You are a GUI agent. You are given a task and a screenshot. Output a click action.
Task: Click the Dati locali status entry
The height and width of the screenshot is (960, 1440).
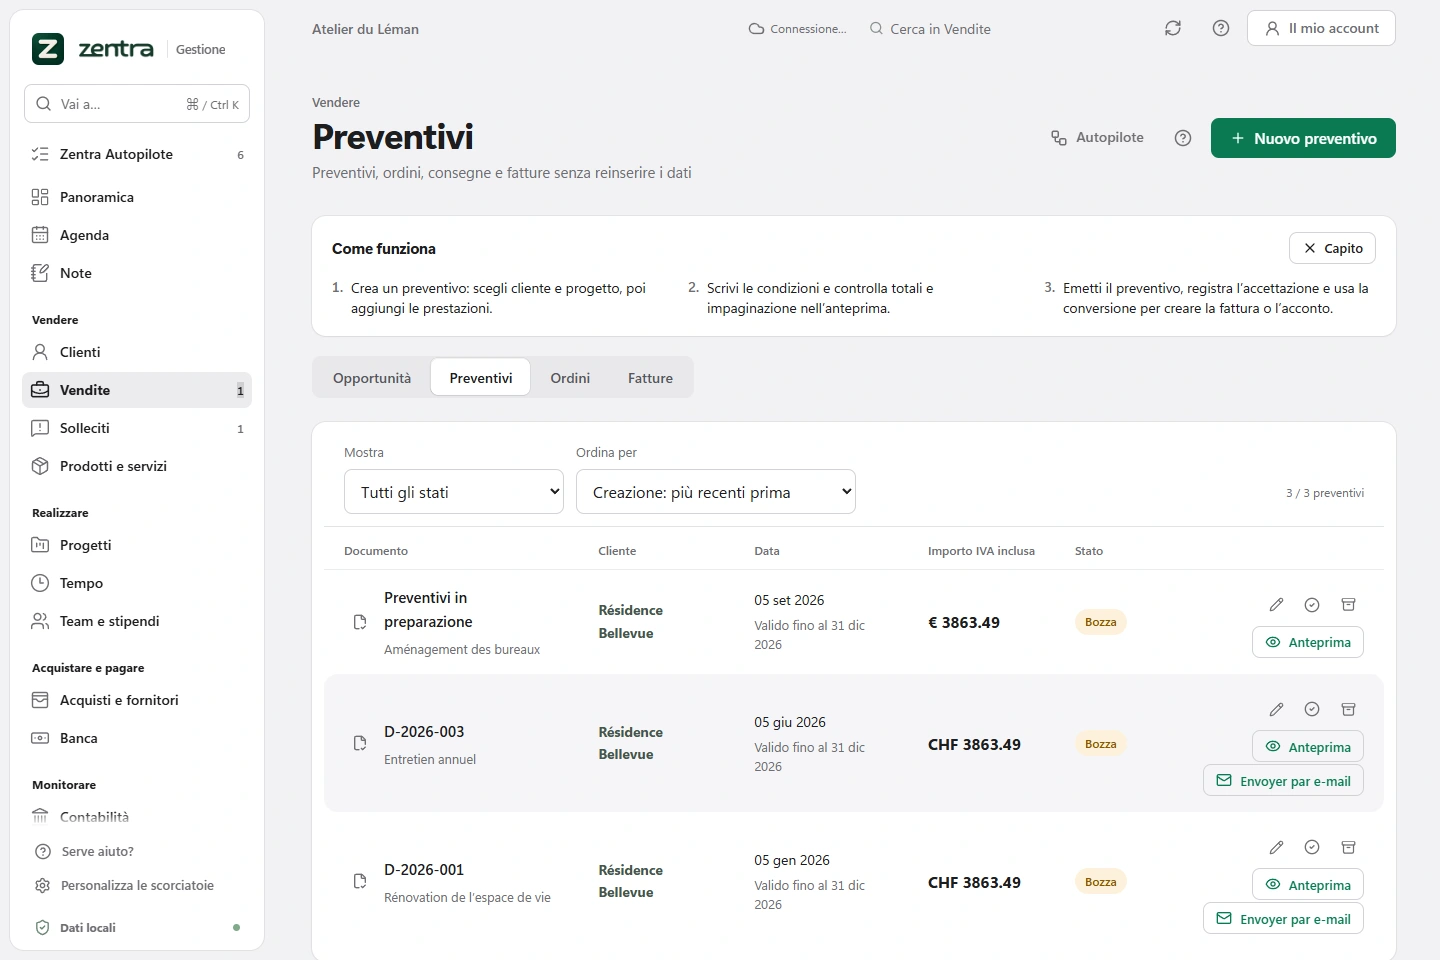[x=137, y=928]
